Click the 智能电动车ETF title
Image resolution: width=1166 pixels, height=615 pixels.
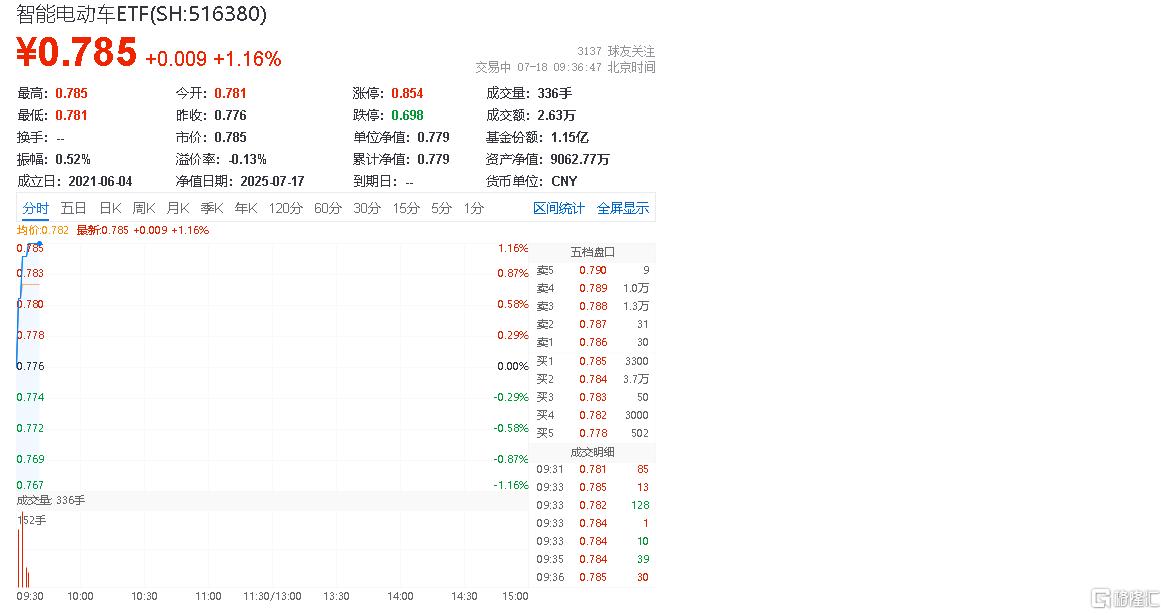coord(141,13)
